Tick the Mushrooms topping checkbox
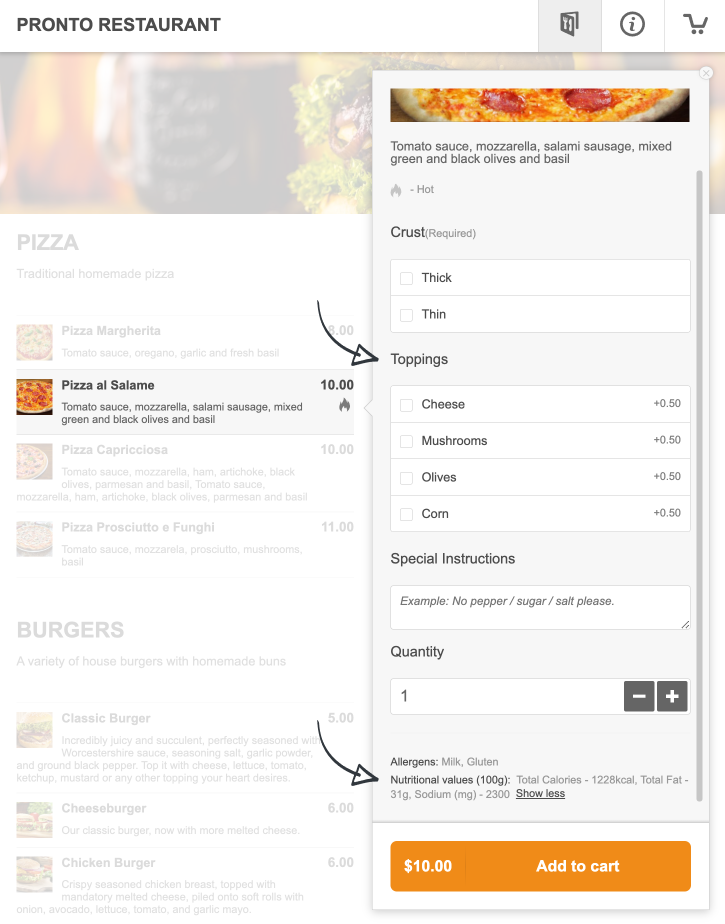The image size is (725, 924). [406, 441]
